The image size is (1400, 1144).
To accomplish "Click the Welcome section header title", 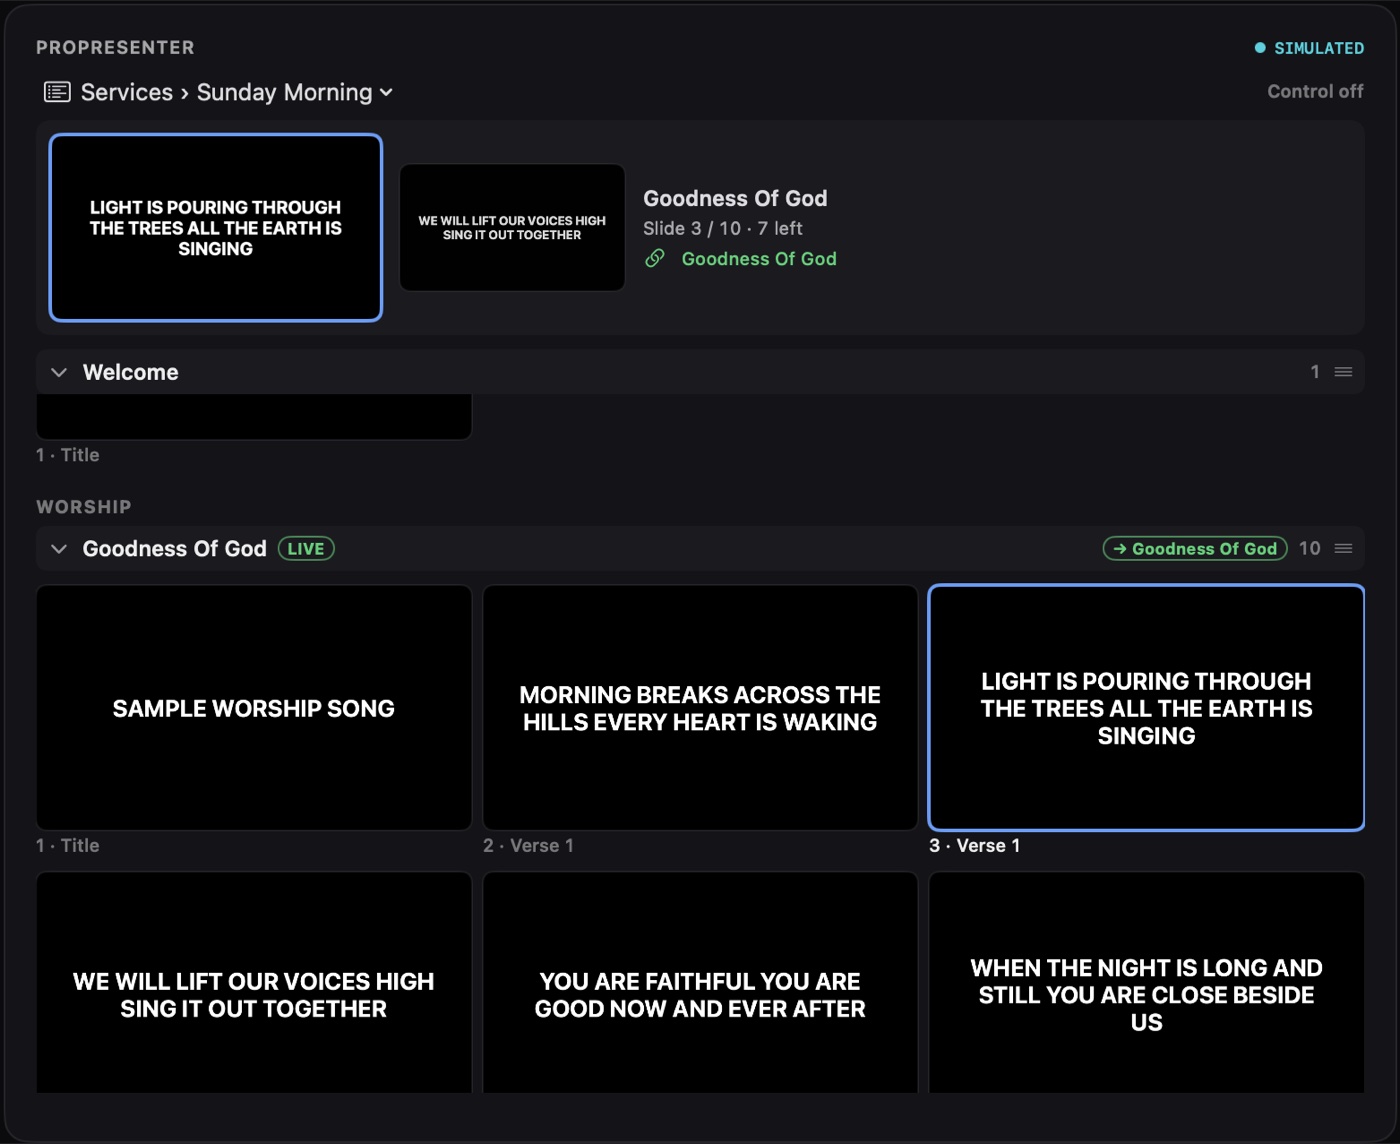I will point(131,372).
